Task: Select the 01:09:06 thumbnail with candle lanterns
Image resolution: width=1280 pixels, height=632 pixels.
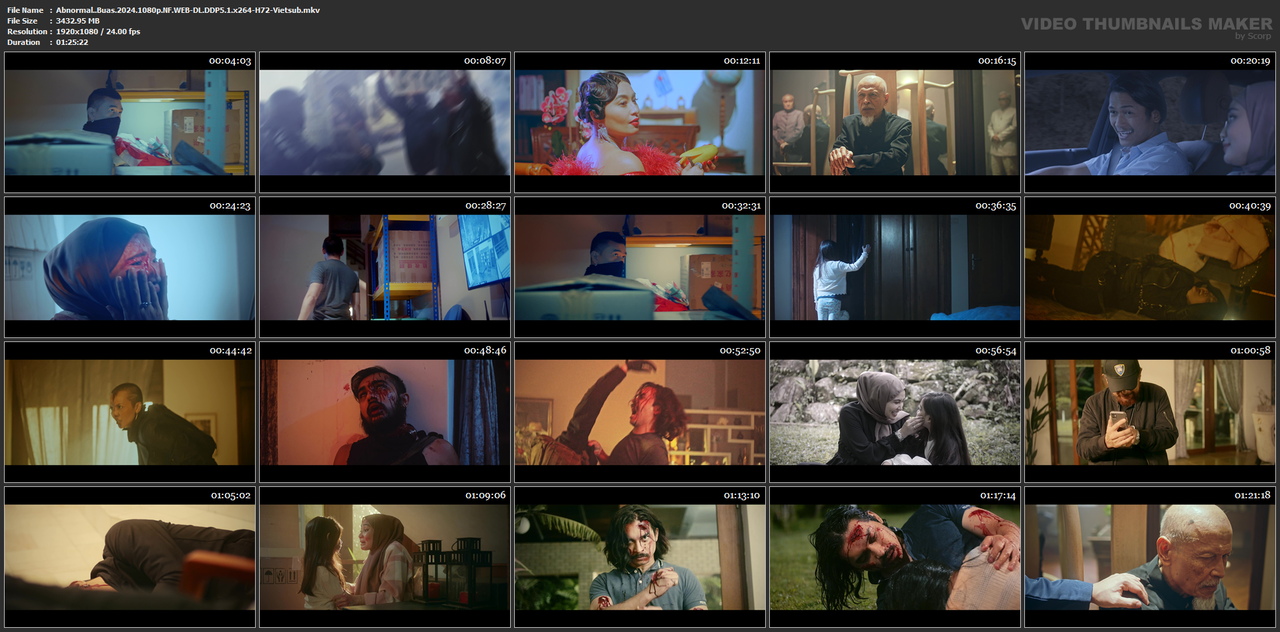Action: click(x=385, y=557)
